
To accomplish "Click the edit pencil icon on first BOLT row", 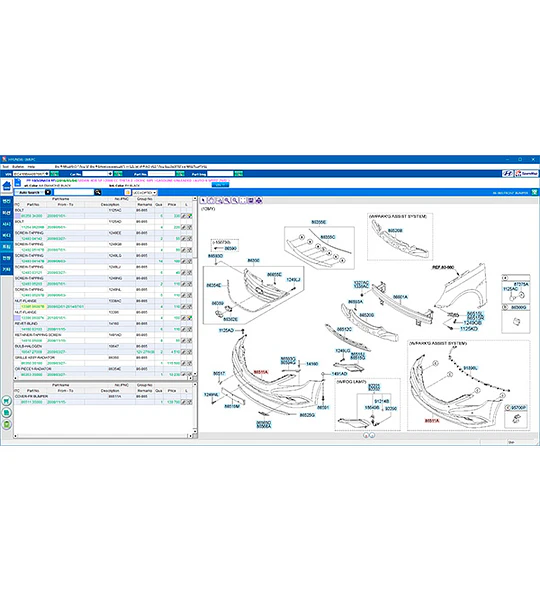I will coord(184,216).
